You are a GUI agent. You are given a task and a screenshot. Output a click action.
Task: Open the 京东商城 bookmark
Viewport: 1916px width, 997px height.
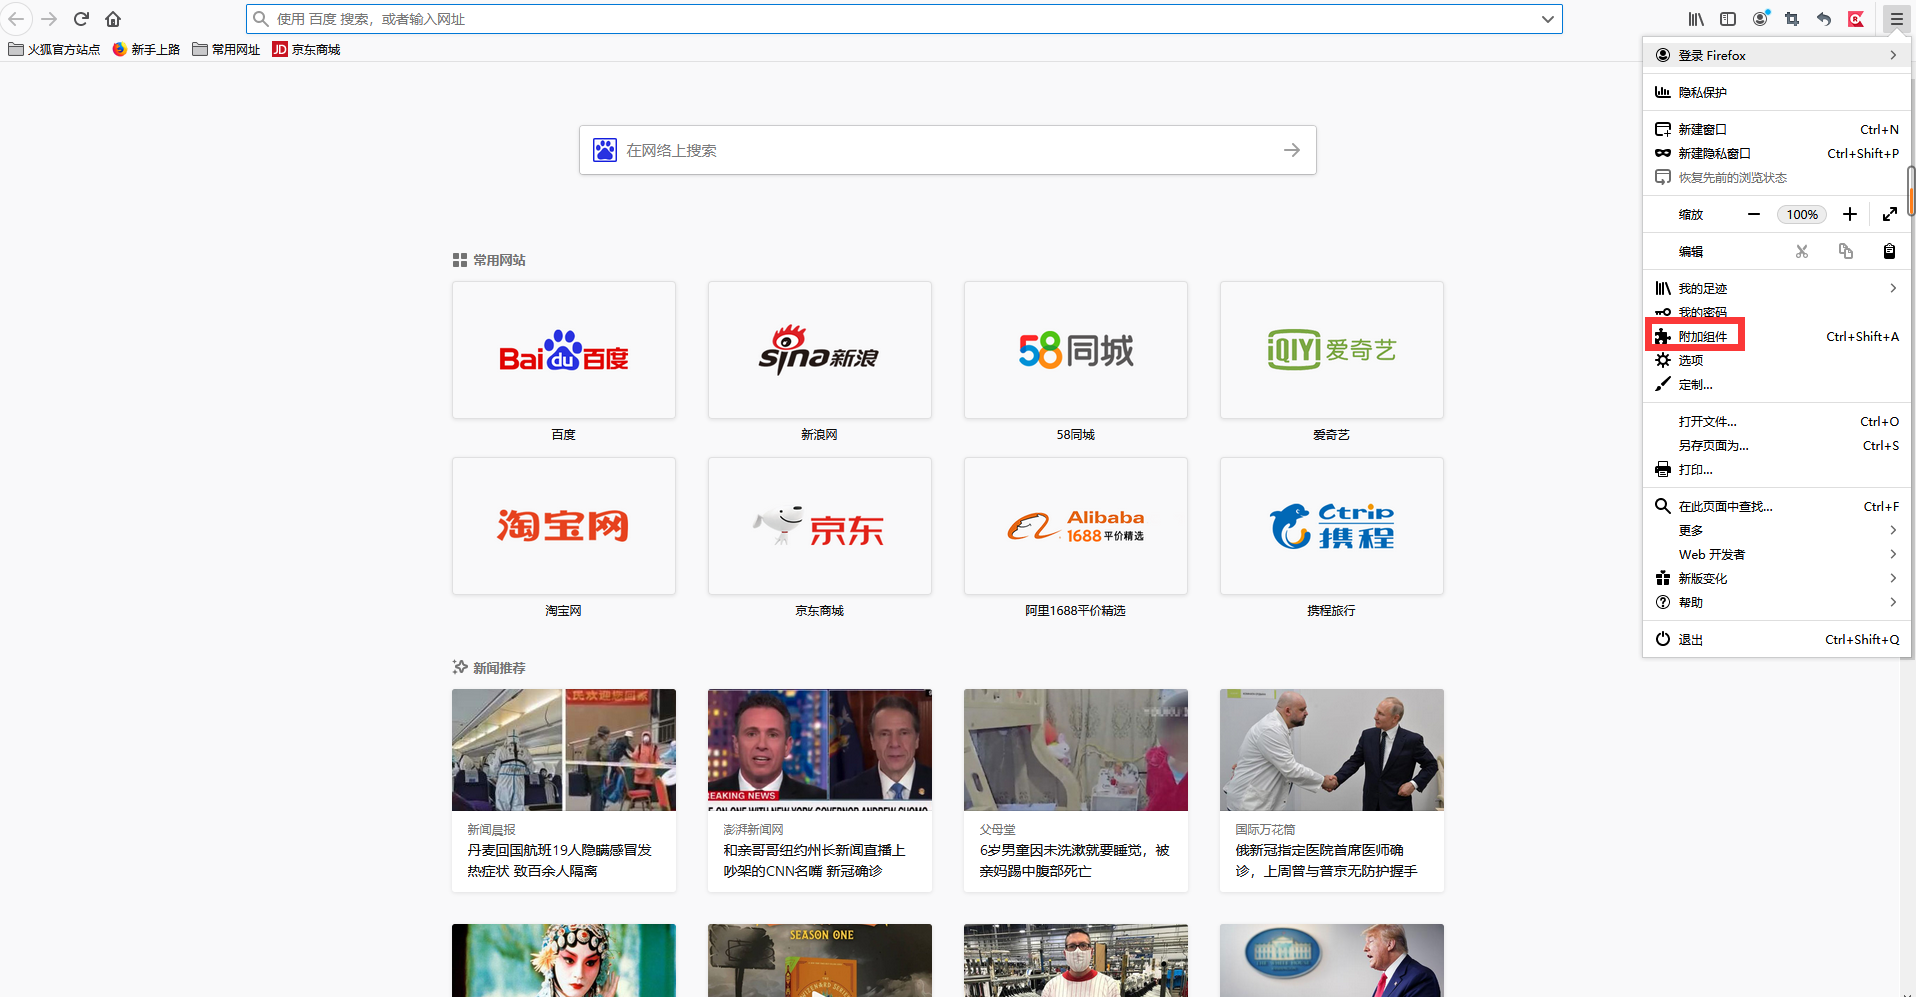pyautogui.click(x=307, y=49)
